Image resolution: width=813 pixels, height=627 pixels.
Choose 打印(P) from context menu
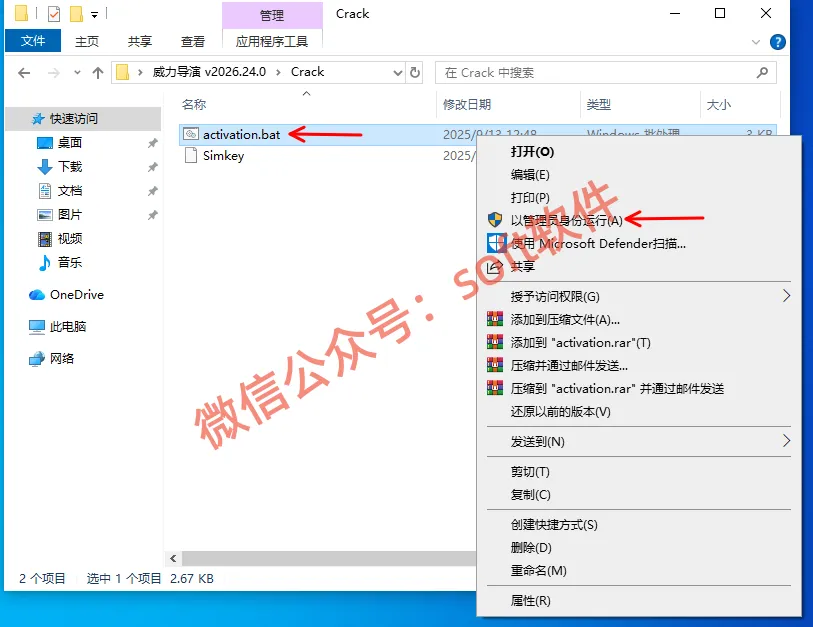pyautogui.click(x=639, y=198)
